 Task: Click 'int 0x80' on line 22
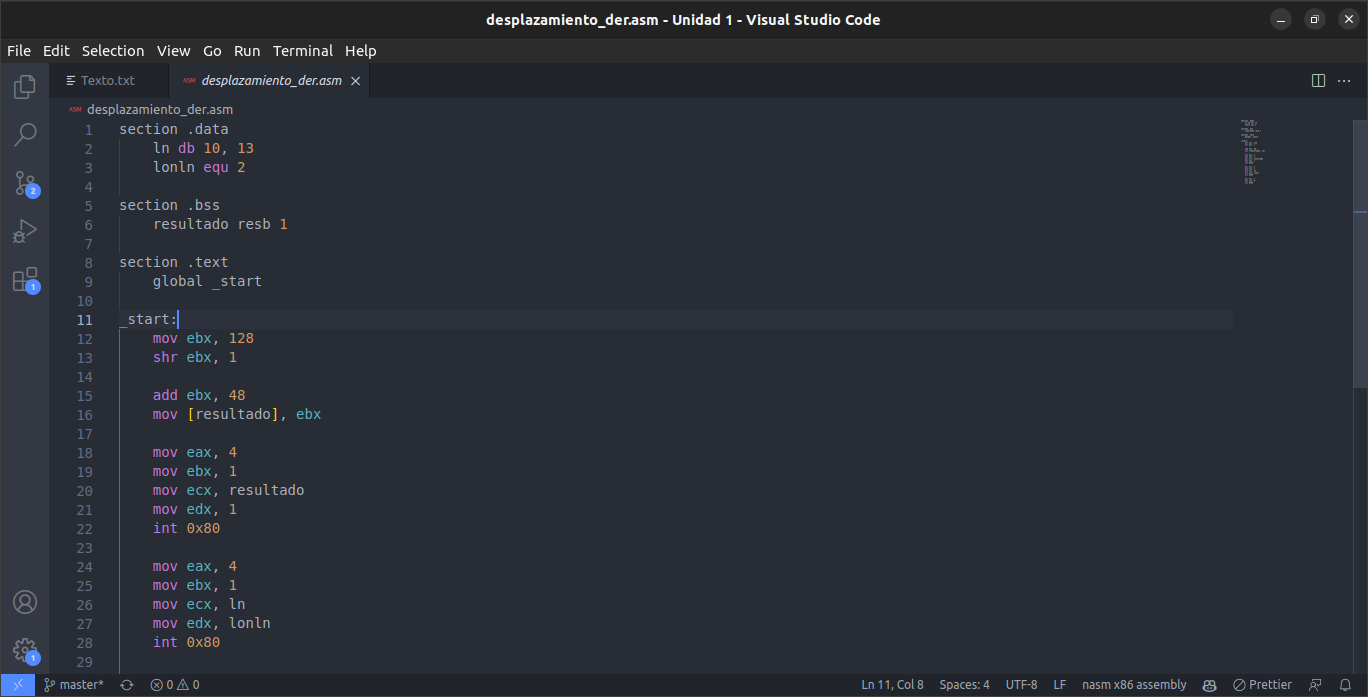186,528
